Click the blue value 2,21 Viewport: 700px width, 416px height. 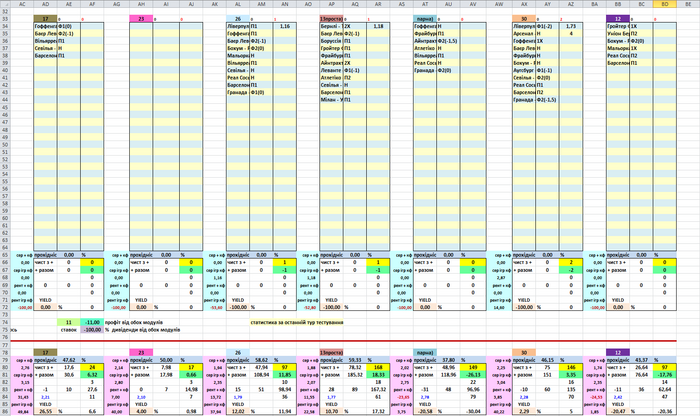tap(46, 397)
